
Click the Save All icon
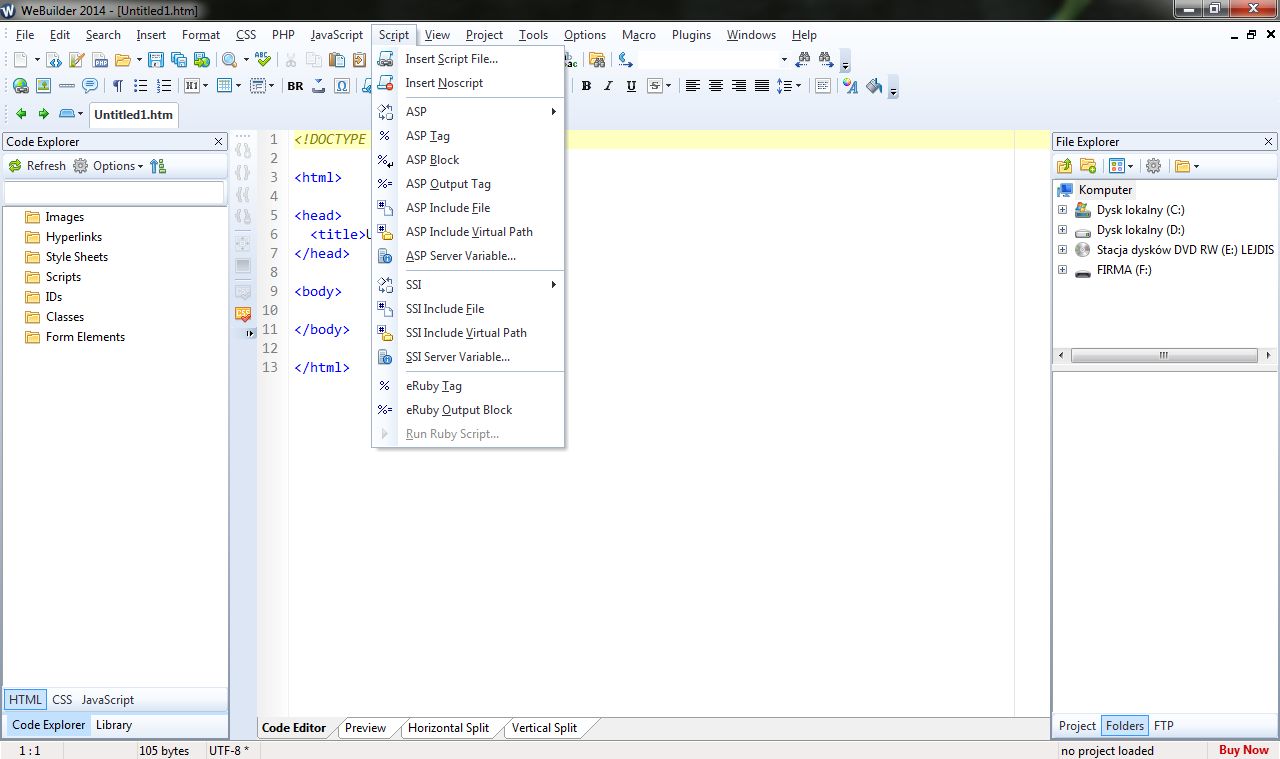click(x=179, y=60)
